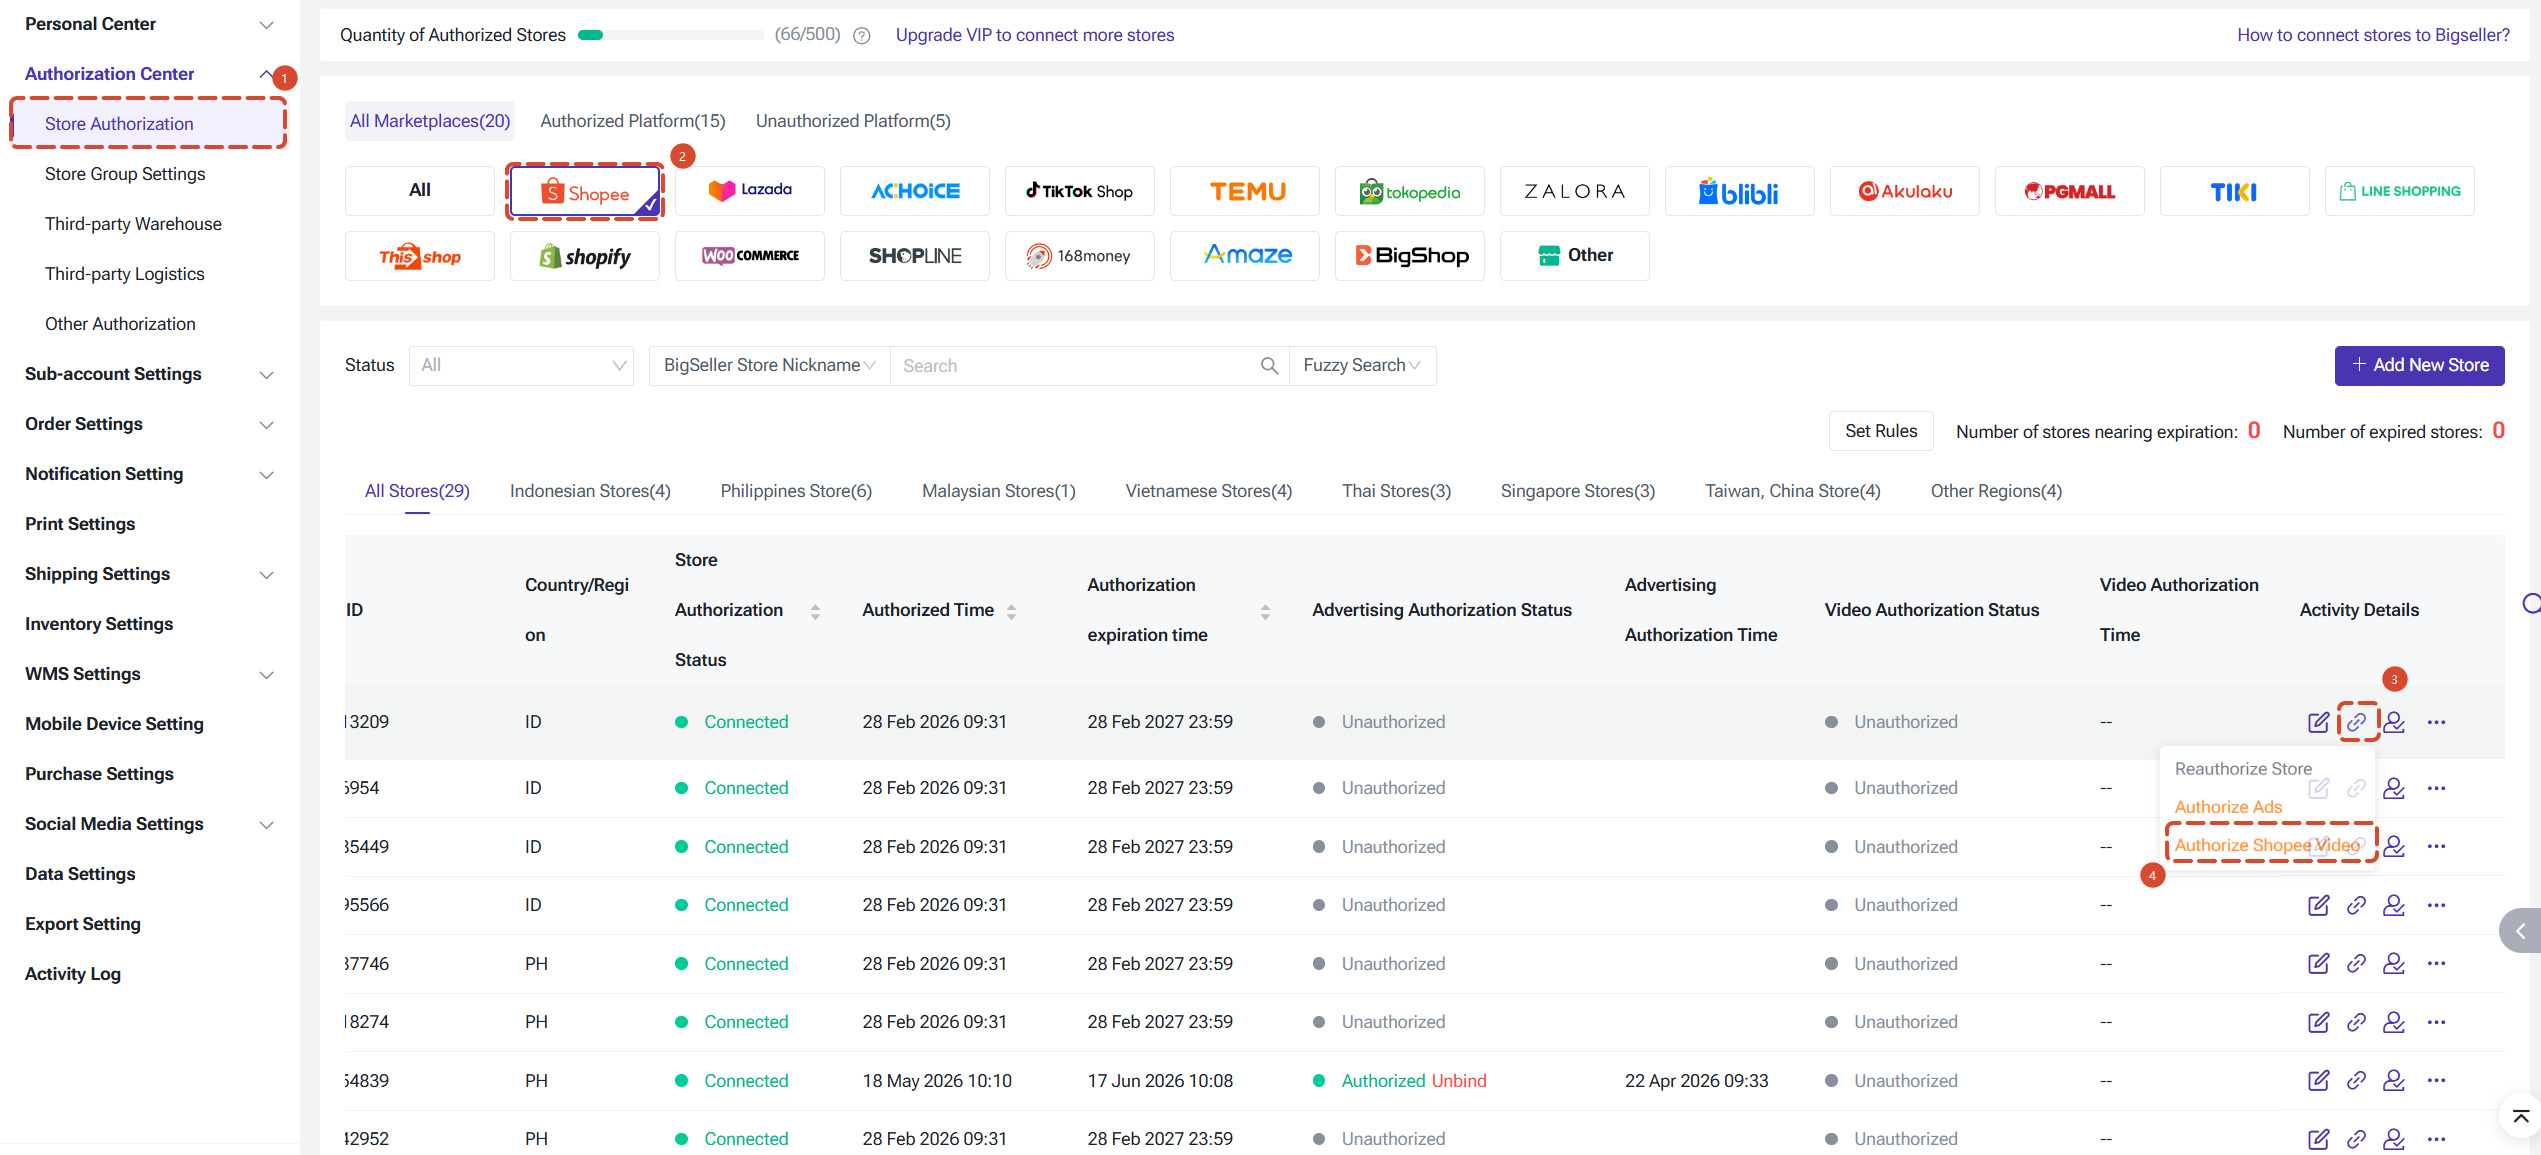Click the authorize link icon for store 3209
2541x1155 pixels.
click(2357, 722)
